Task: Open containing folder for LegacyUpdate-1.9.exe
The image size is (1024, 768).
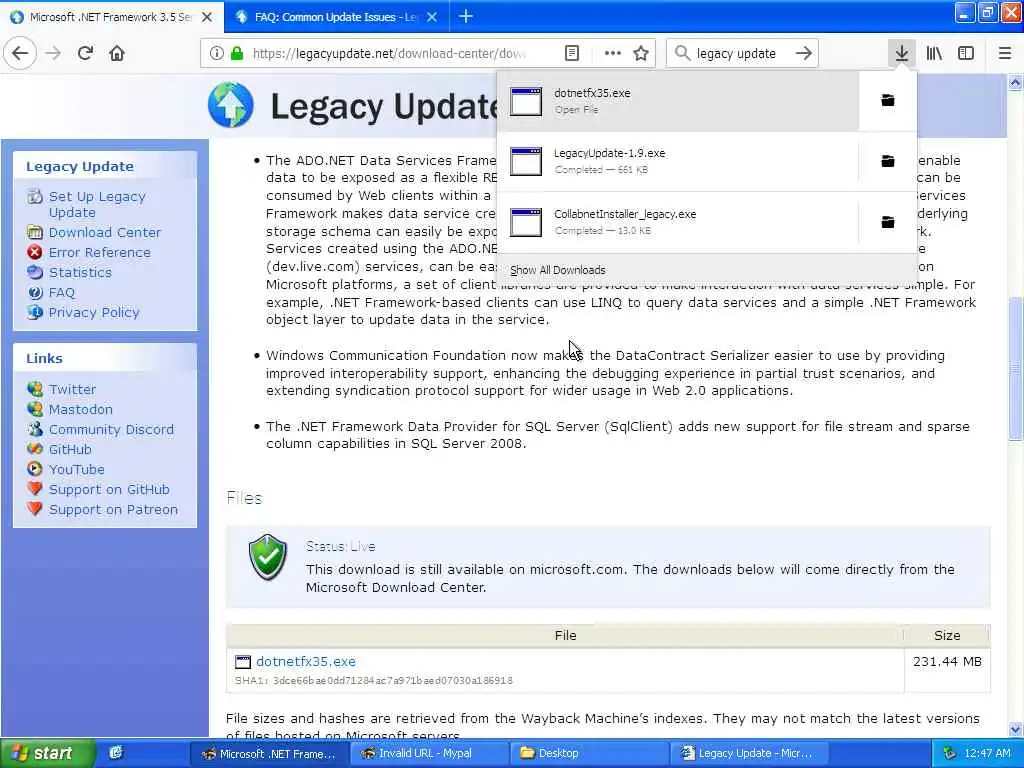Action: (x=888, y=161)
